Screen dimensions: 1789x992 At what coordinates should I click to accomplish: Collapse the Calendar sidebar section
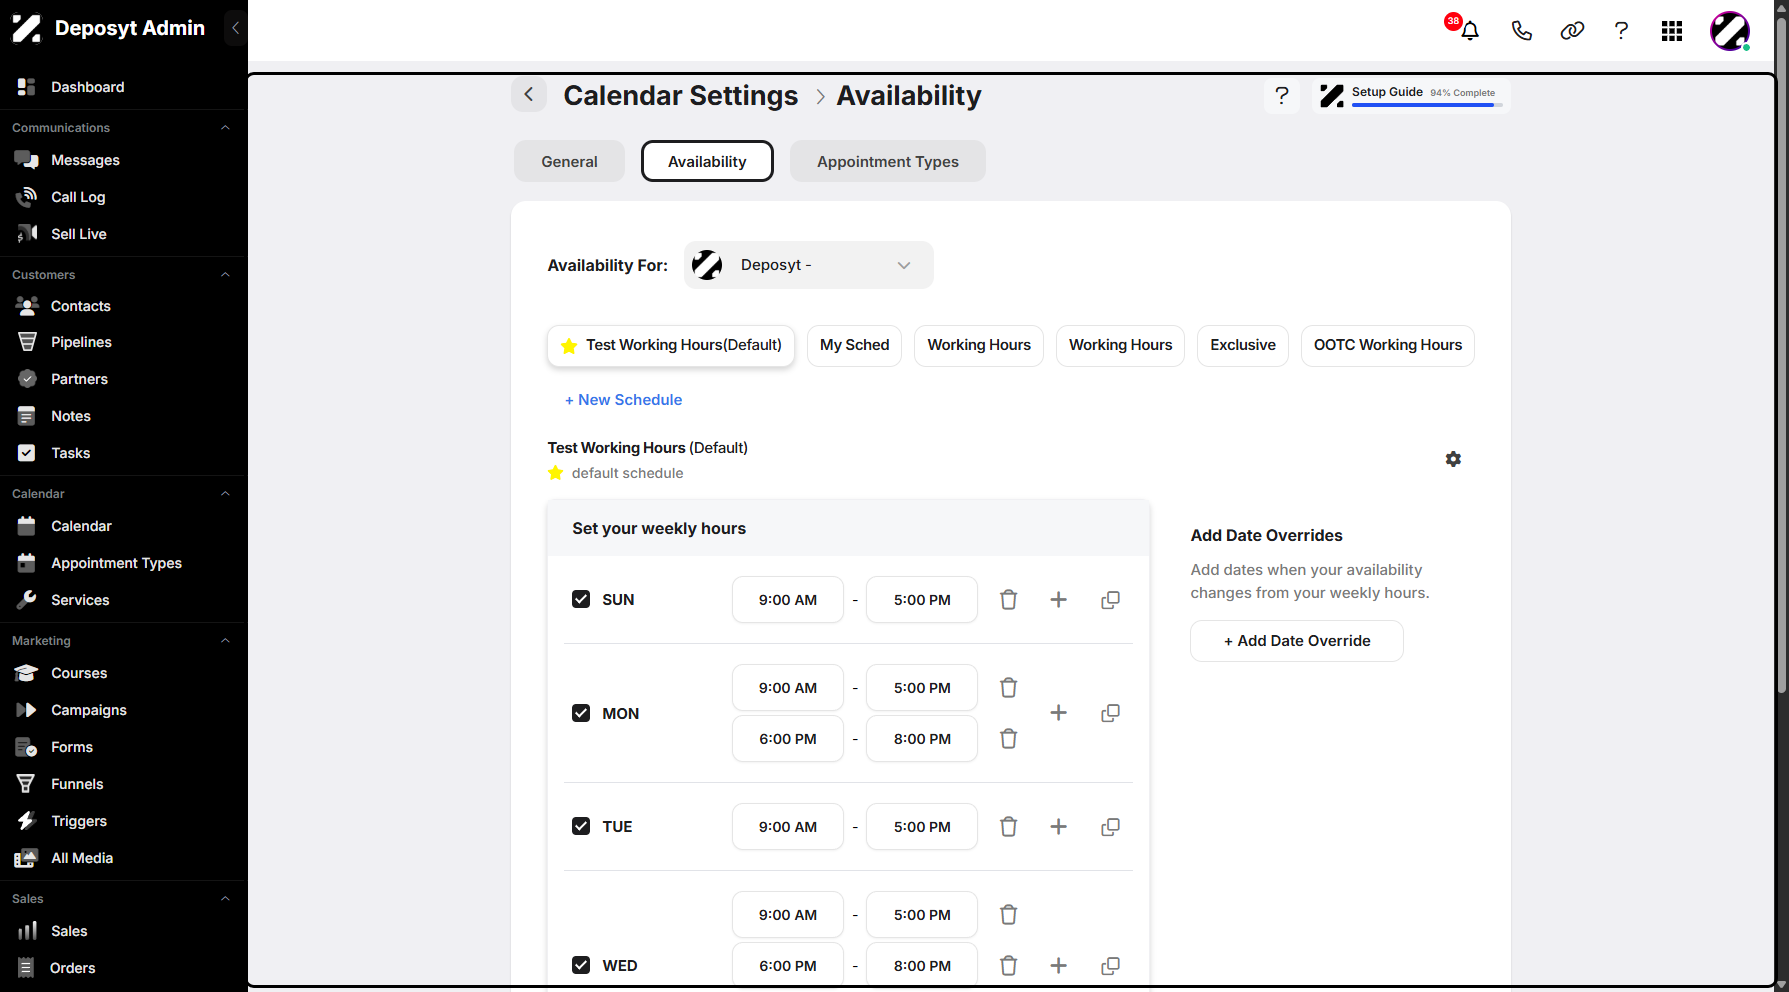coord(225,494)
